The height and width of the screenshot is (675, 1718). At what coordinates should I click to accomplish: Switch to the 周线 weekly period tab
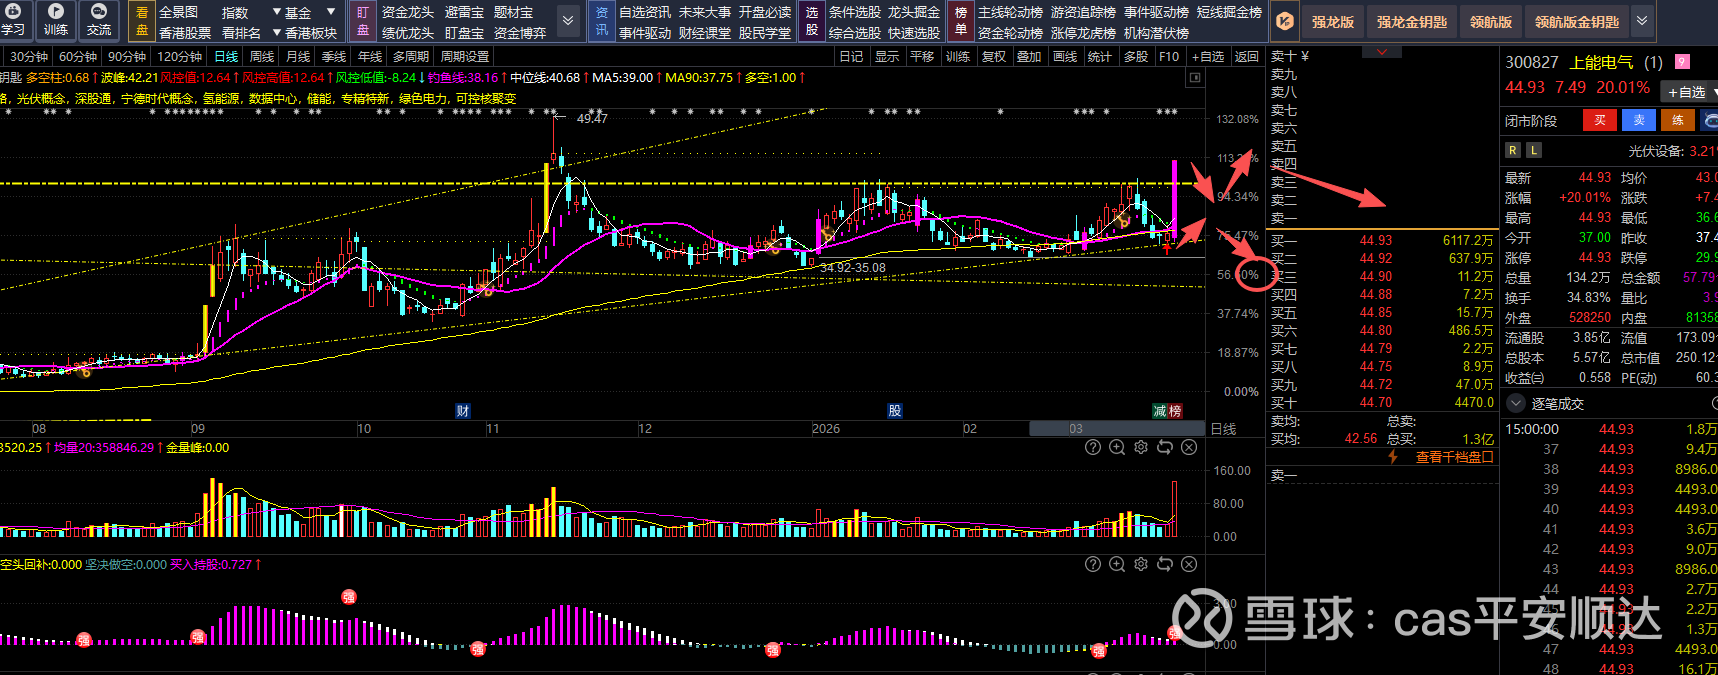click(262, 57)
